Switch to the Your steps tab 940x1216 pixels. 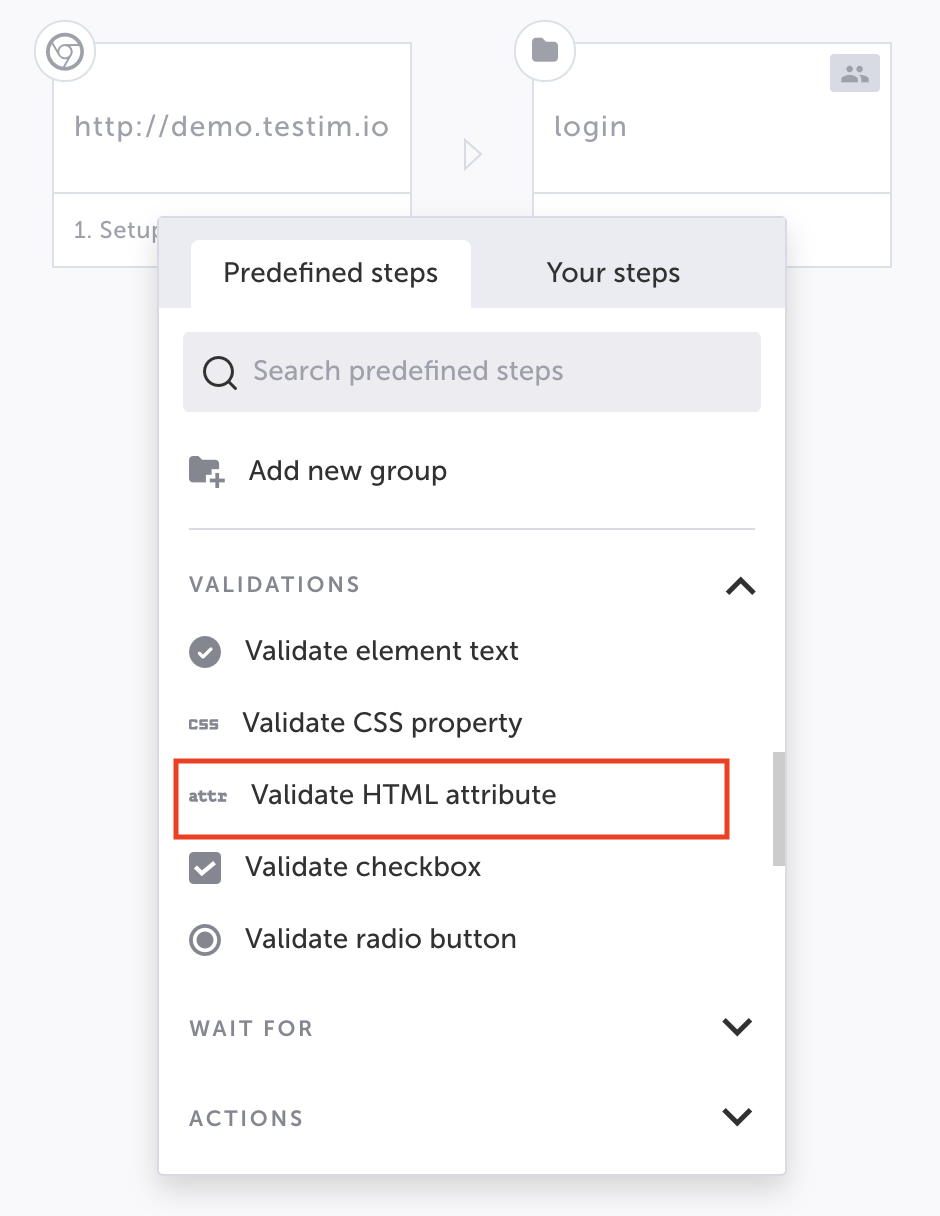pyautogui.click(x=613, y=273)
